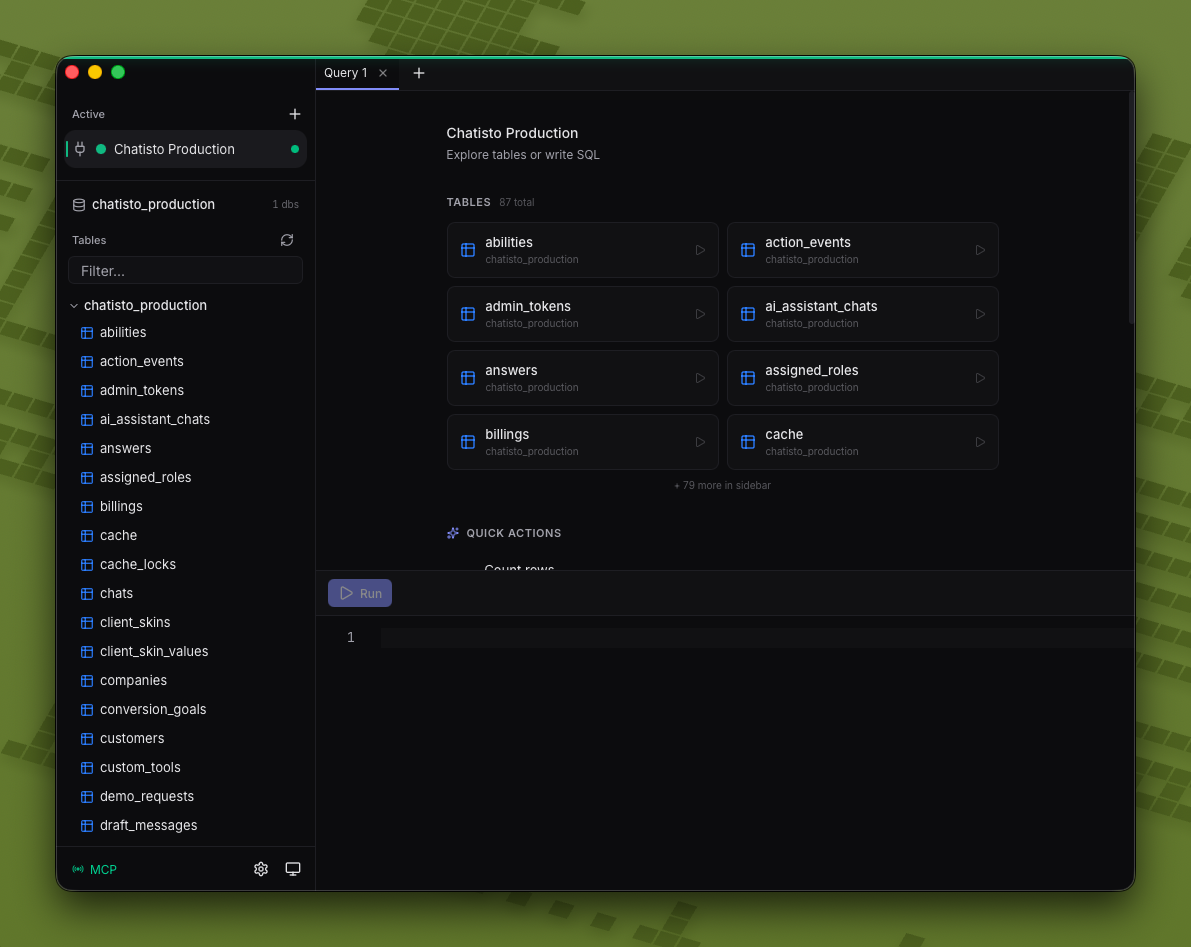Click the plug icon beside Chatisto Production

80,149
